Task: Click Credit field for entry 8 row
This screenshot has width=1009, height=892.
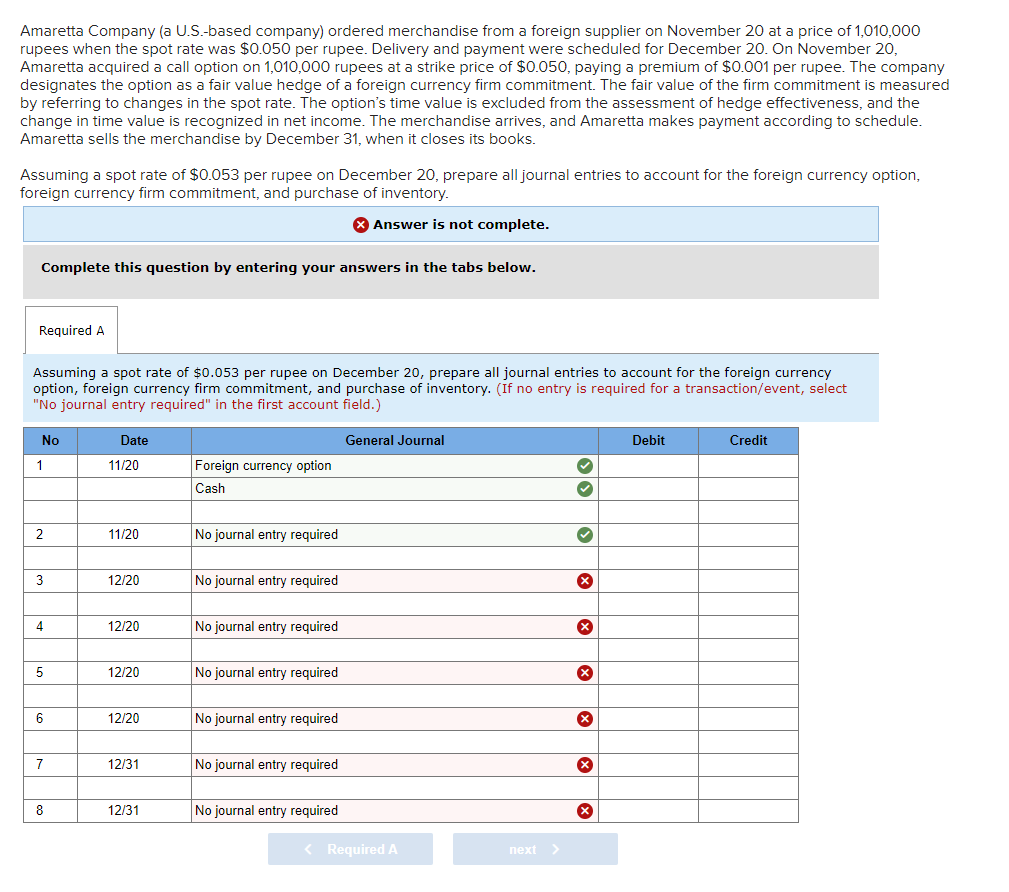Action: [748, 811]
